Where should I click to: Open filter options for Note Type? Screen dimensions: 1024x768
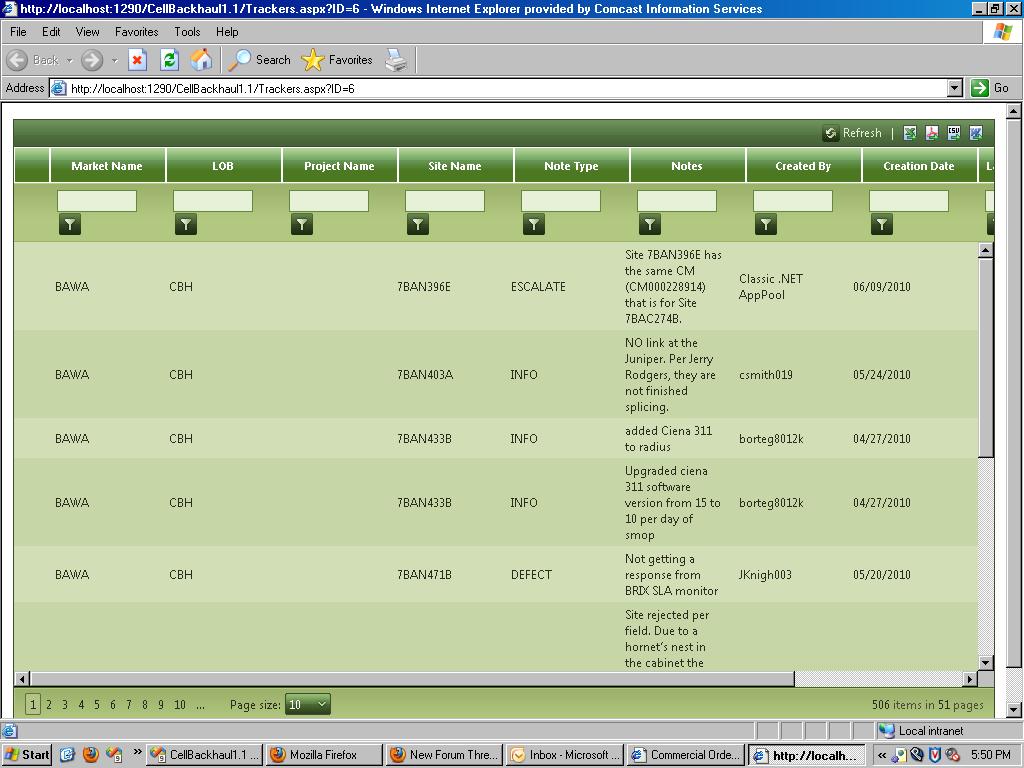click(x=534, y=225)
